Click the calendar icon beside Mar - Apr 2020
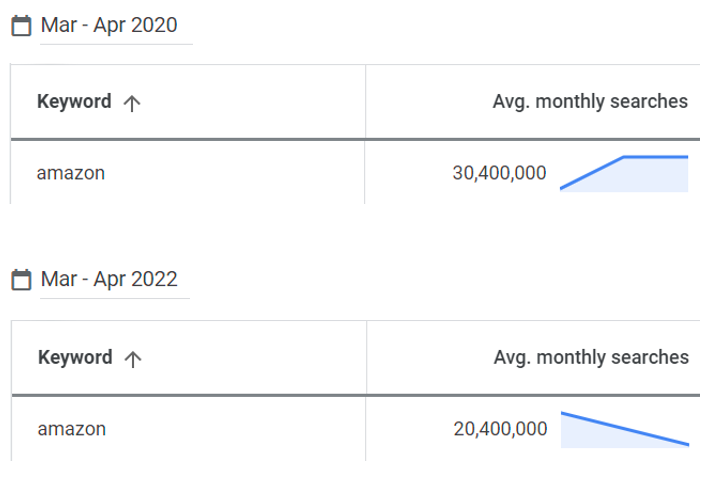 [x=21, y=25]
